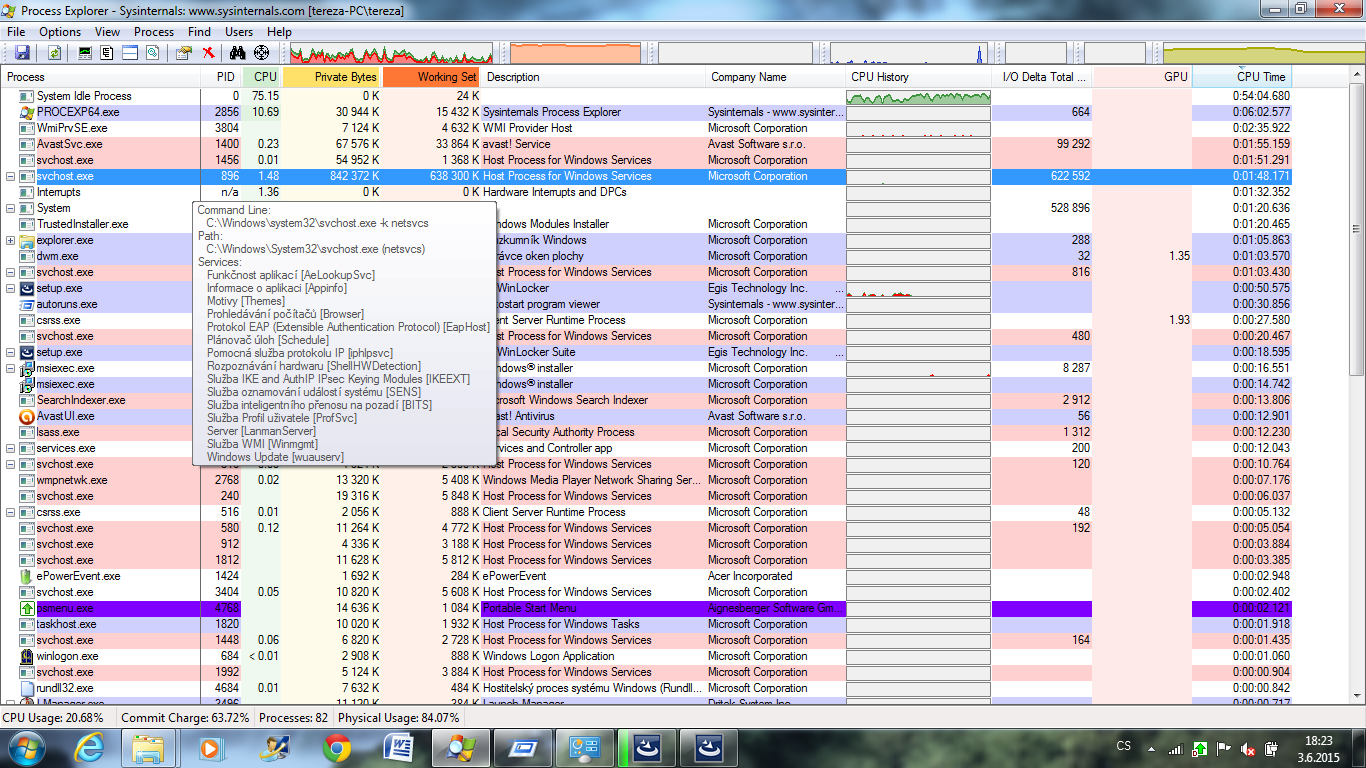Click the Save toolbar icon
This screenshot has width=1366, height=768.
pyautogui.click(x=22, y=53)
